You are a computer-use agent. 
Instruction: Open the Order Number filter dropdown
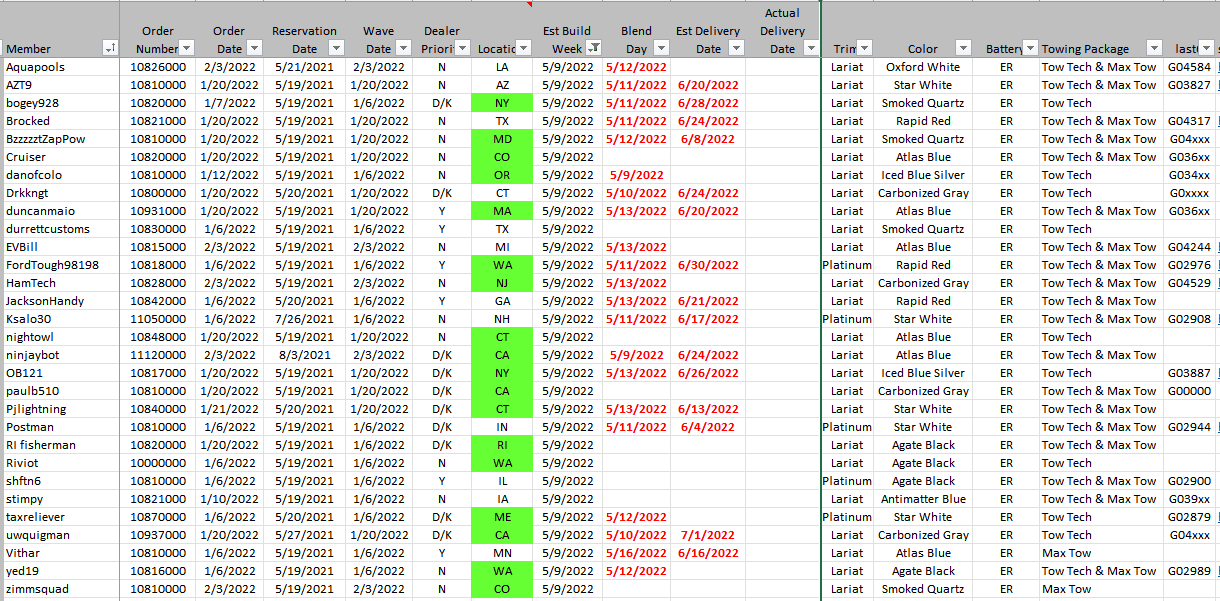pos(186,48)
